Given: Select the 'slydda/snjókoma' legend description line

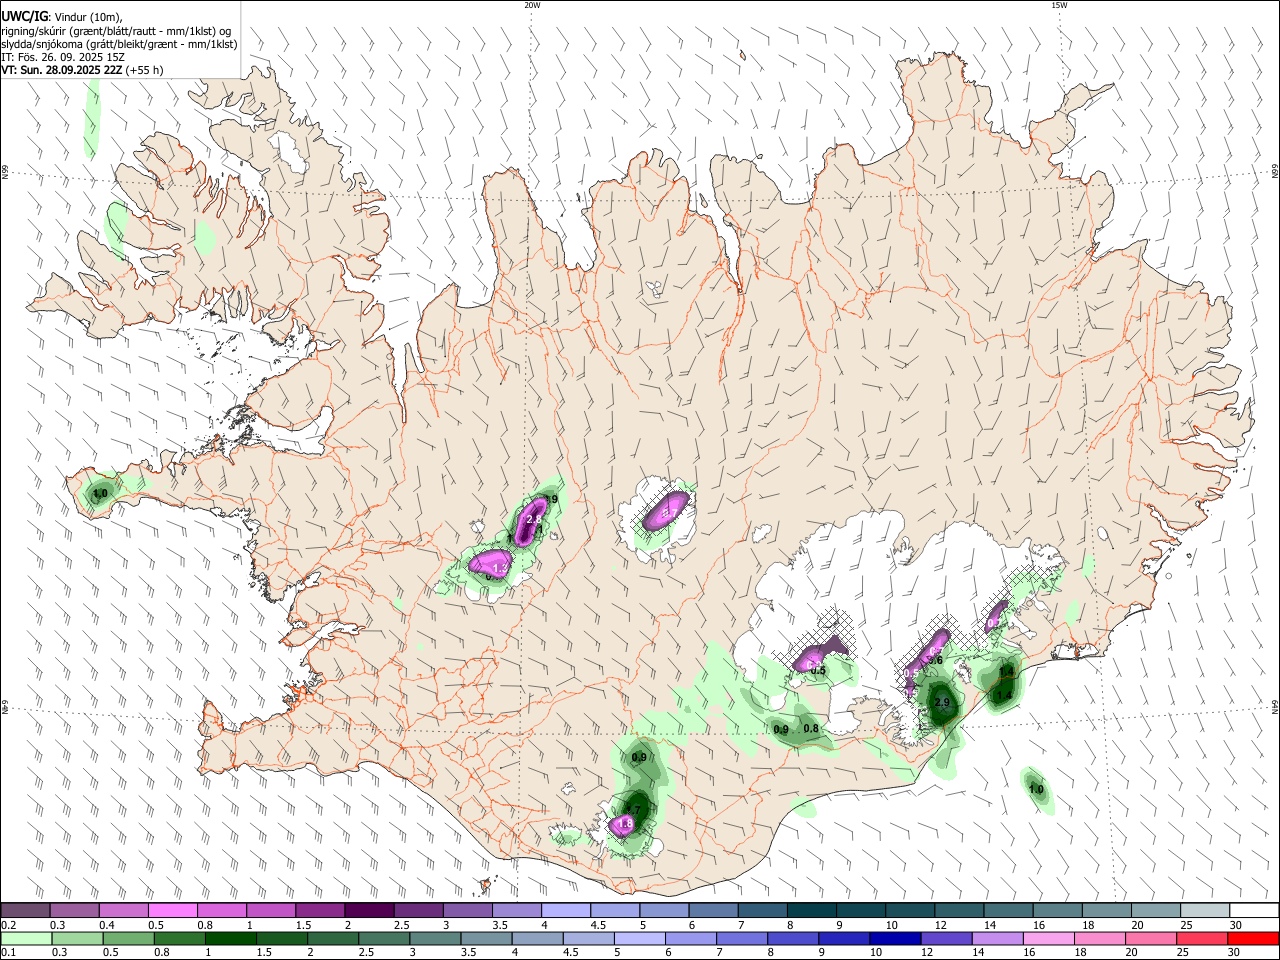Looking at the screenshot, I should [x=119, y=44].
